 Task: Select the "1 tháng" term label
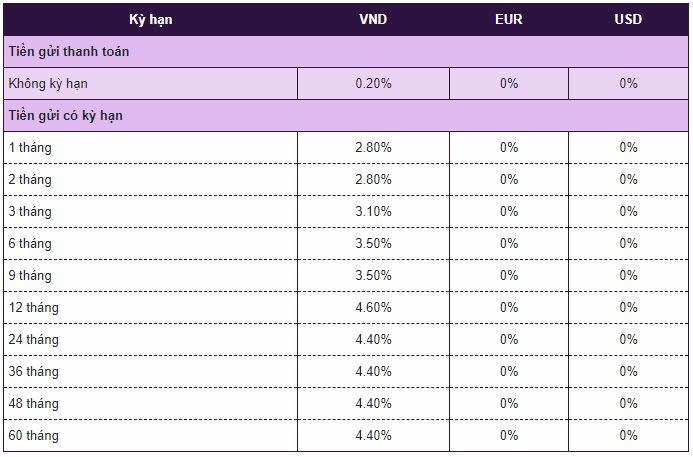(29, 147)
